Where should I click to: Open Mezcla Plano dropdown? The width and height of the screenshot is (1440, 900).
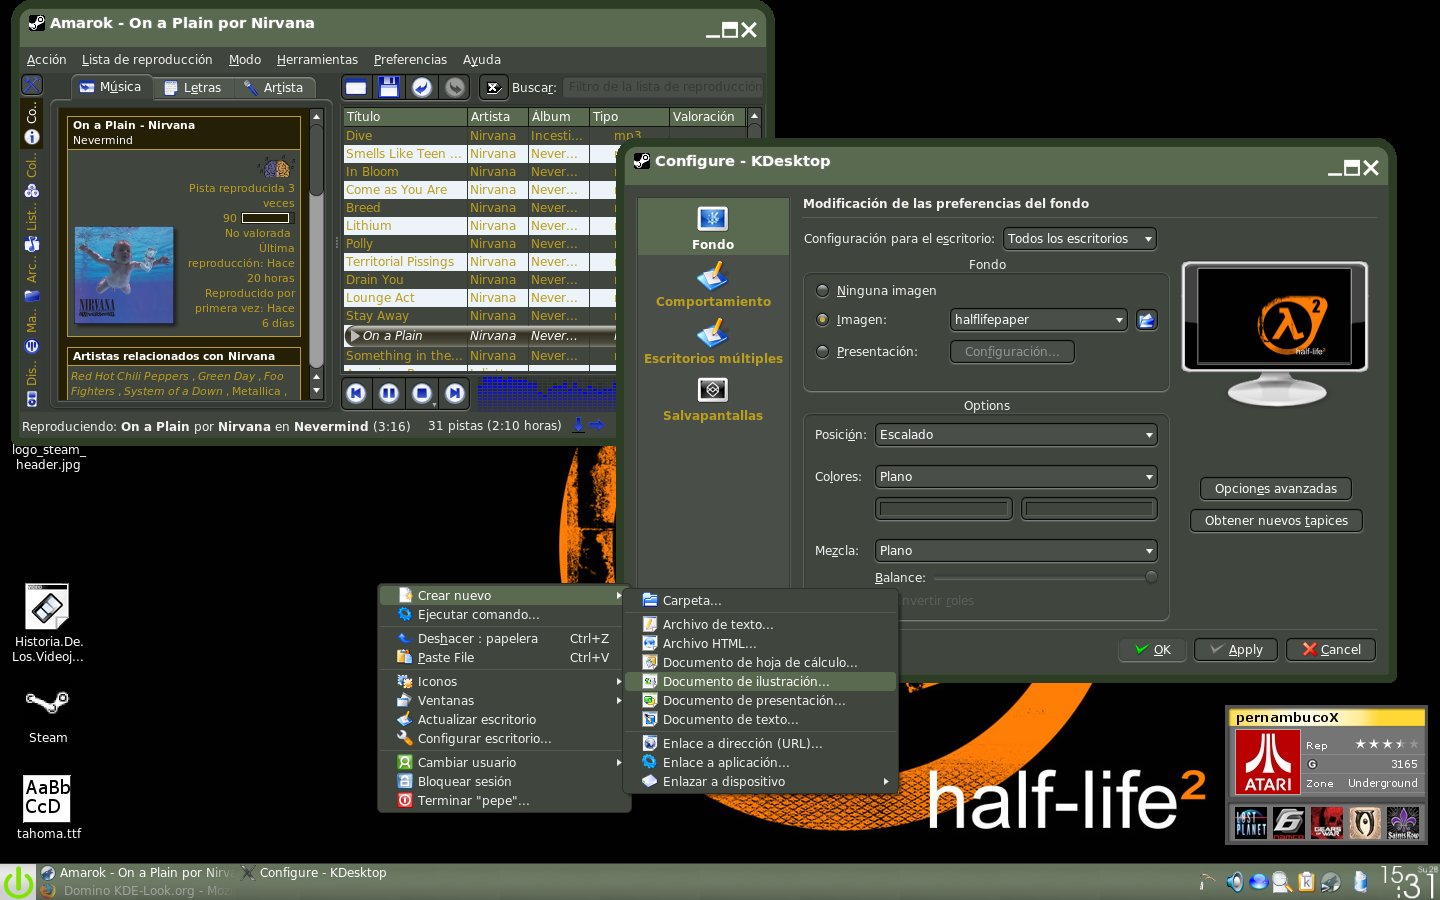pos(1016,551)
